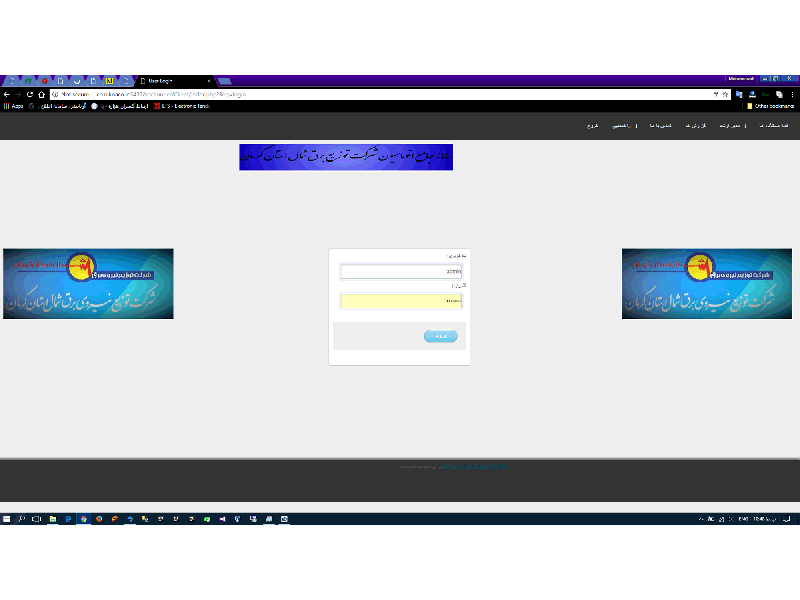Select the User Login browser tab
800x600 pixels.
pos(175,80)
